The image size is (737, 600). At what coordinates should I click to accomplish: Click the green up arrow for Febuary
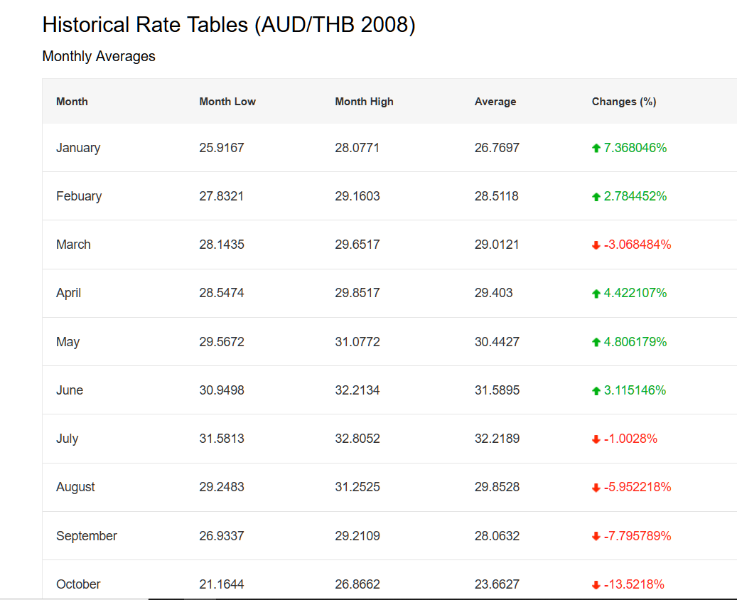pyautogui.click(x=596, y=197)
